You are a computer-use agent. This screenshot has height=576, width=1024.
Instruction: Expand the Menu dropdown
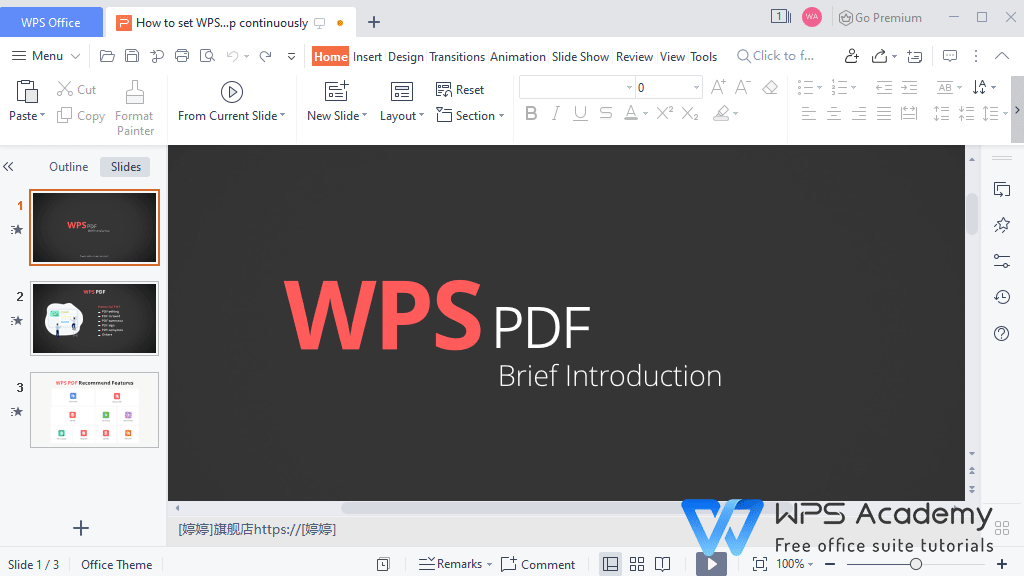click(46, 56)
